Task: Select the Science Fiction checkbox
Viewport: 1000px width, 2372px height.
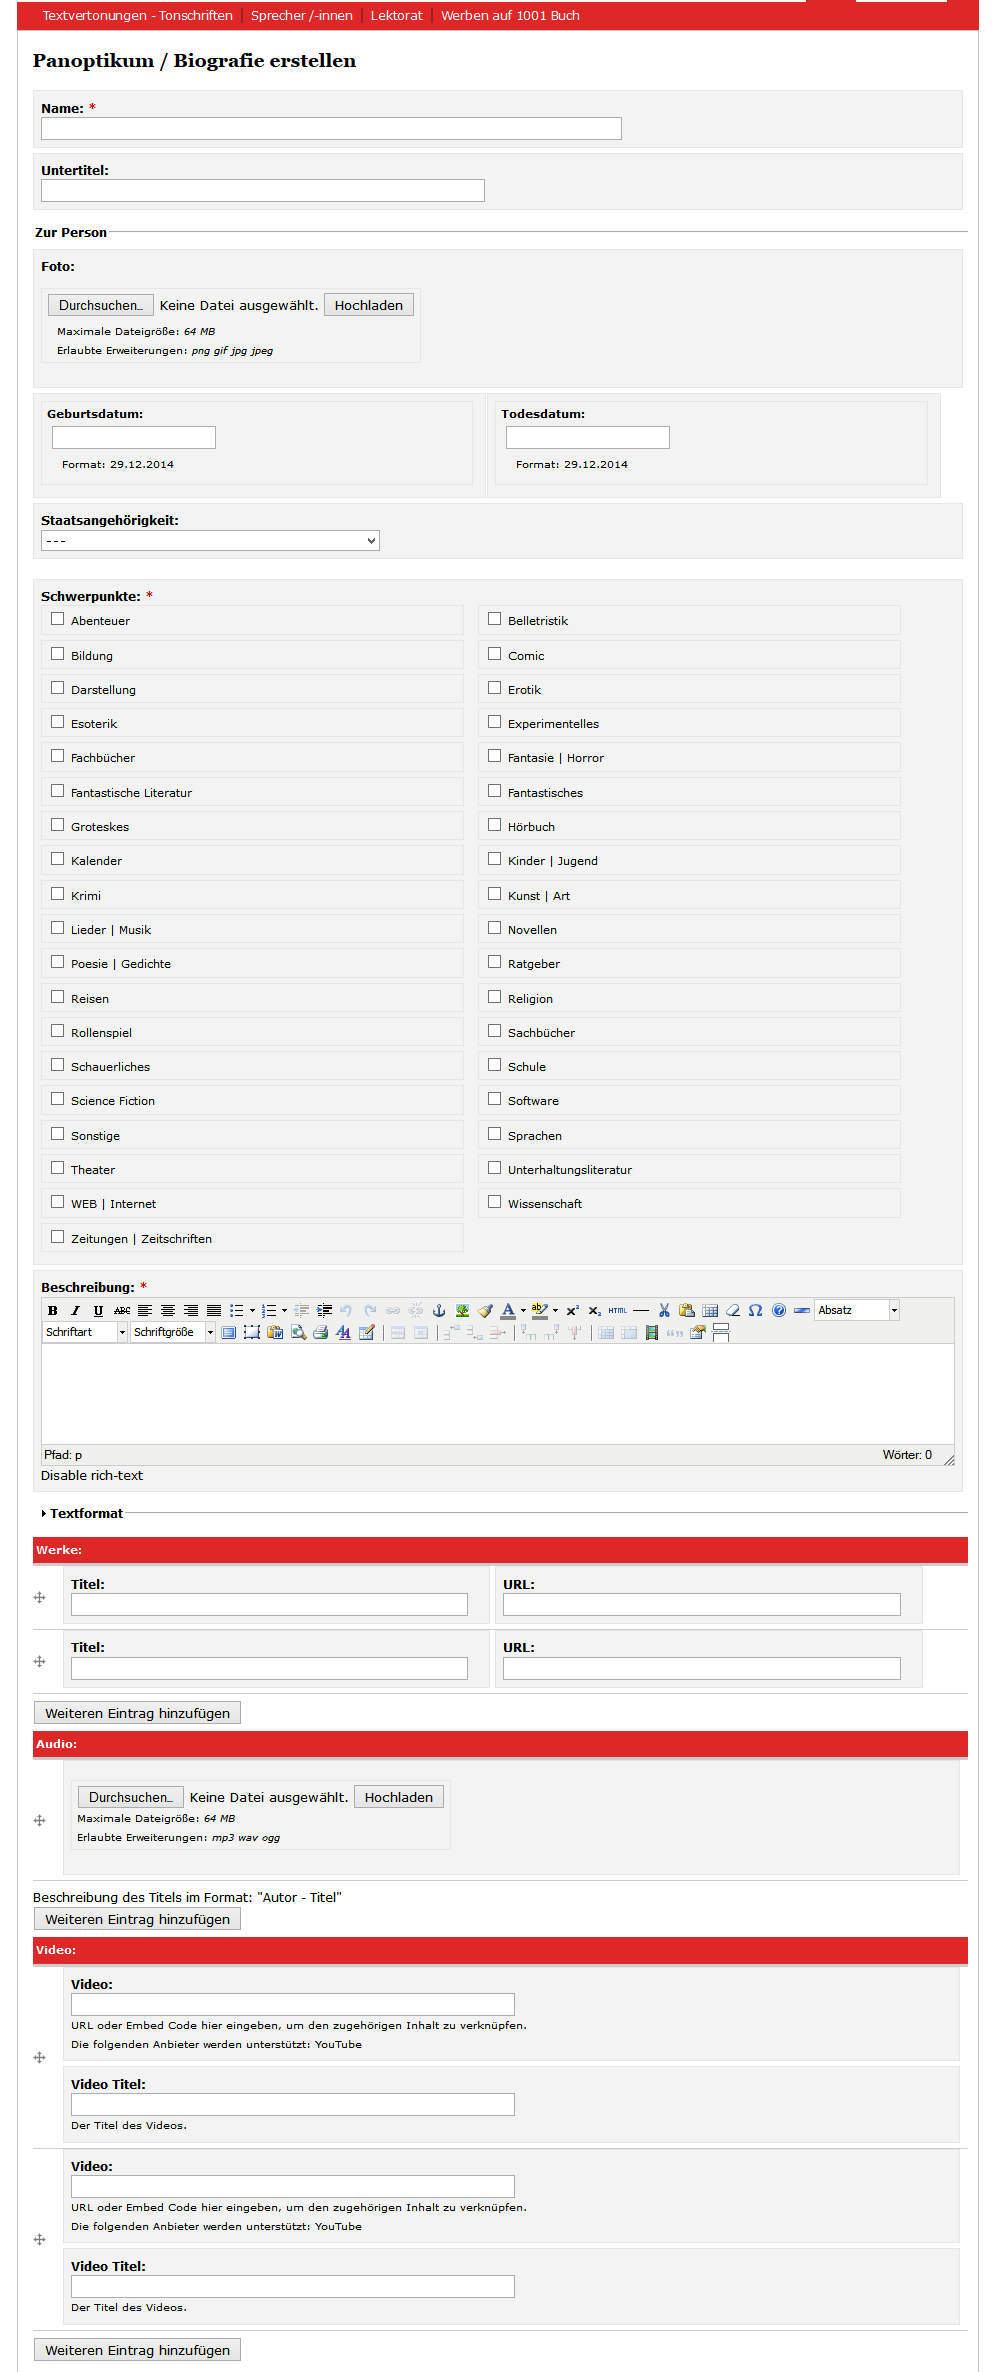Action: tap(58, 1099)
